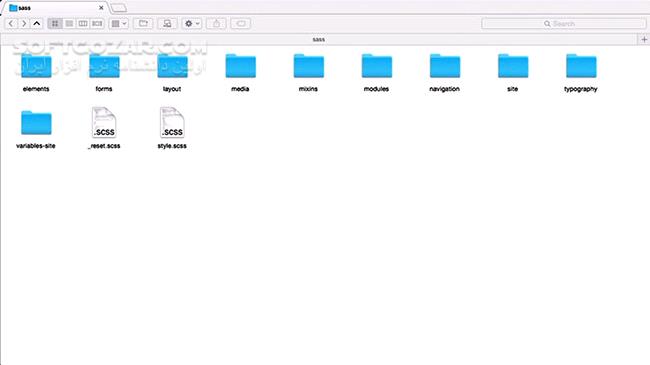Navigate up to the enclosing folder
The width and height of the screenshot is (650, 365).
coord(37,24)
